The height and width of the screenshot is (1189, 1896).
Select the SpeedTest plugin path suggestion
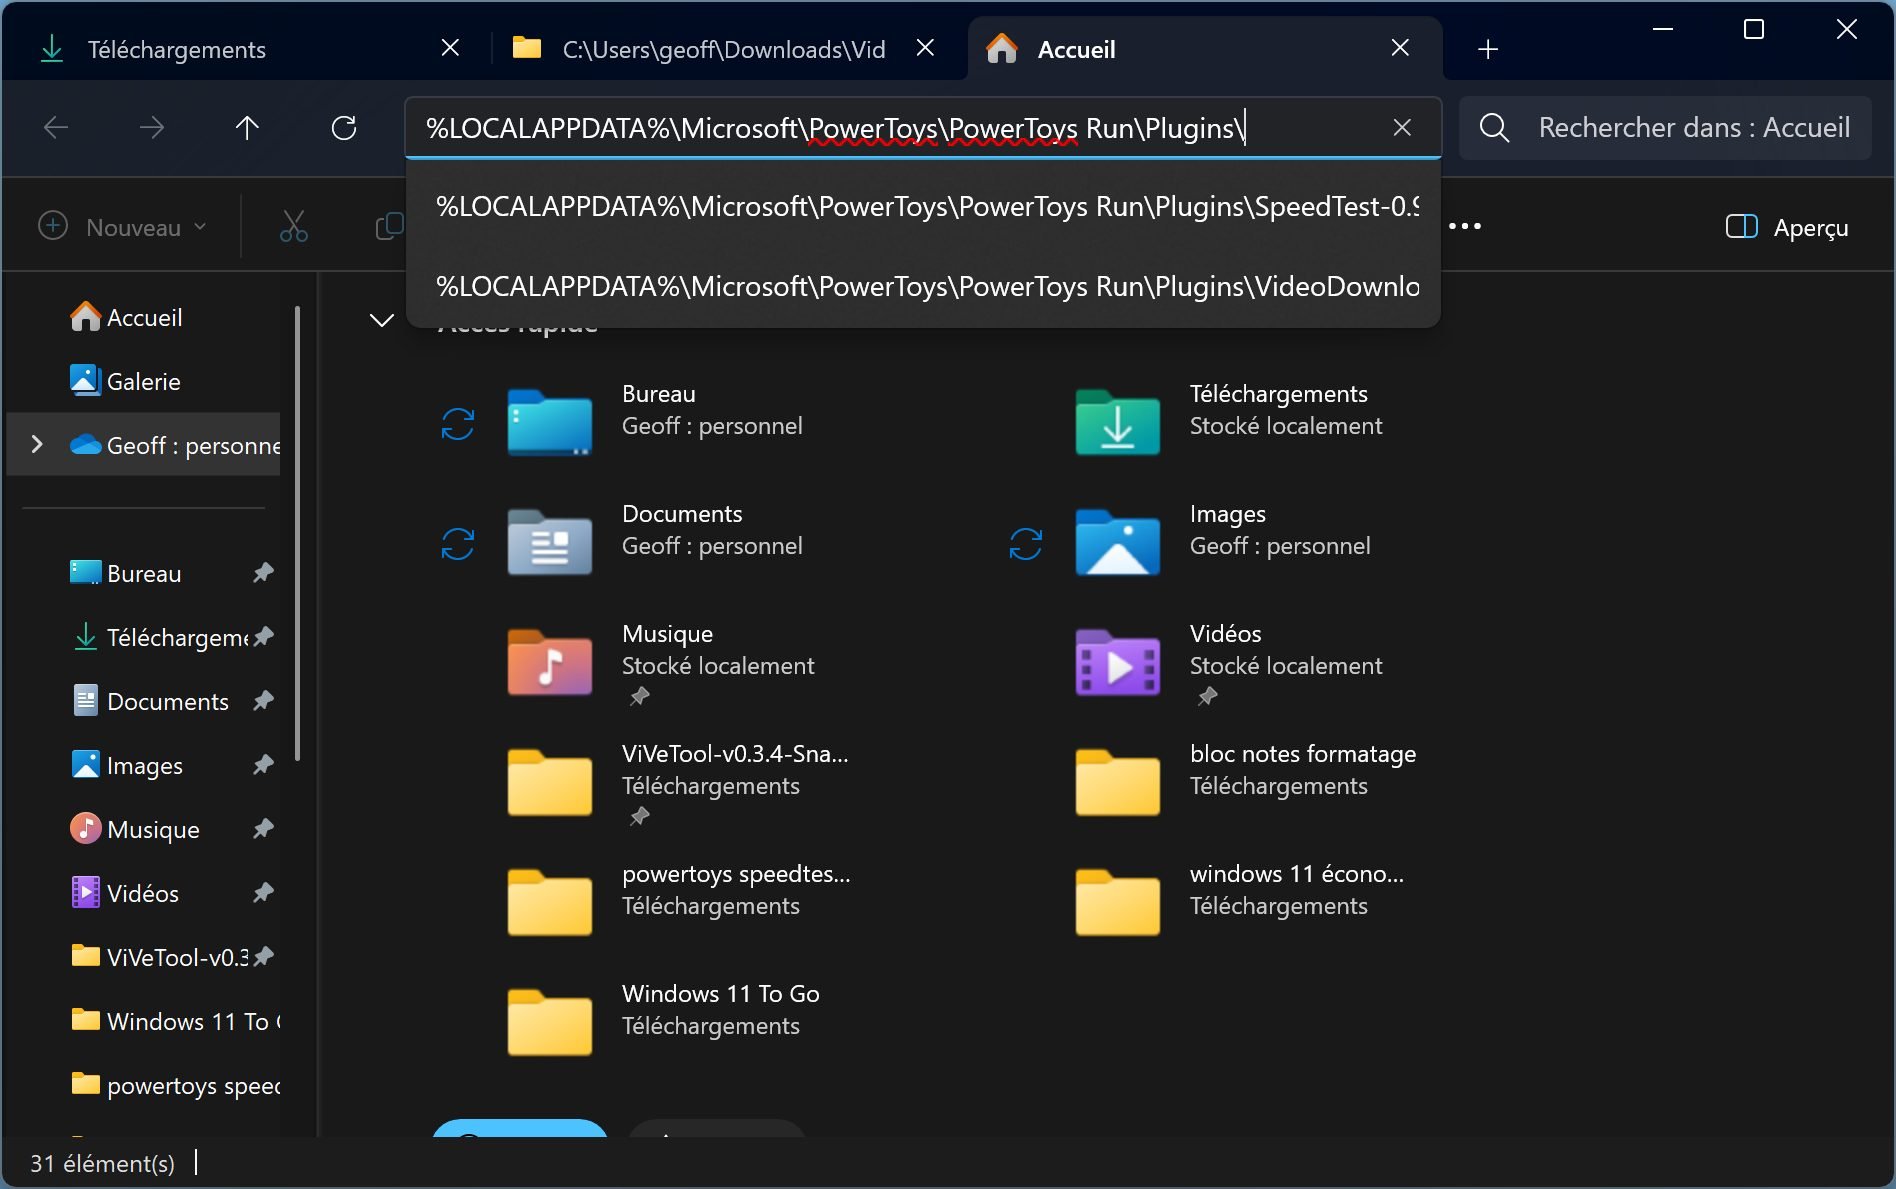[x=923, y=207]
